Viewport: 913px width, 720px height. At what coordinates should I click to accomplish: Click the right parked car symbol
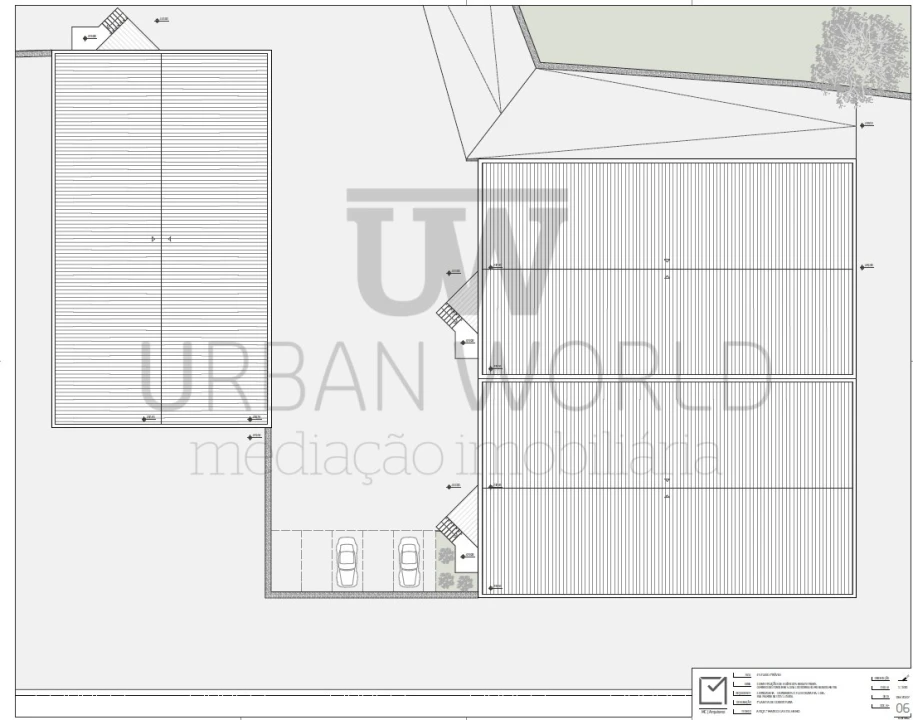[408, 561]
